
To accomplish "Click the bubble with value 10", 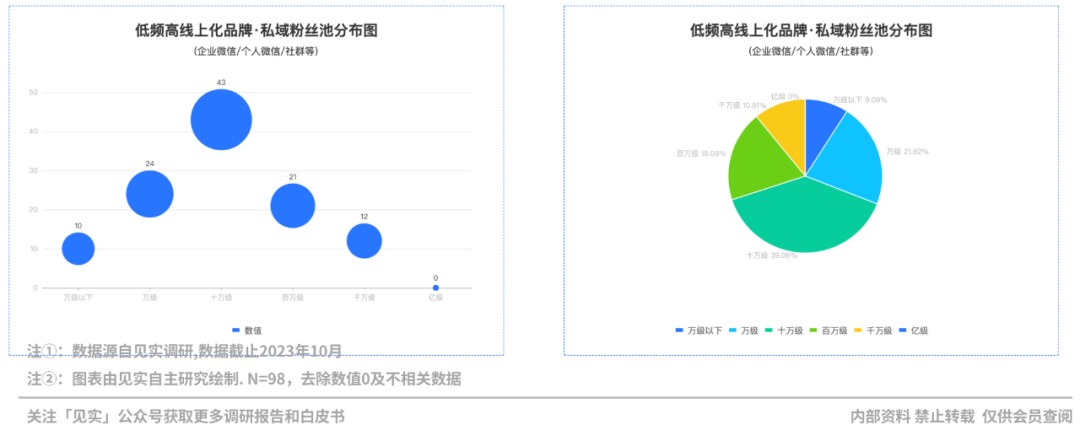I will pyautogui.click(x=78, y=249).
